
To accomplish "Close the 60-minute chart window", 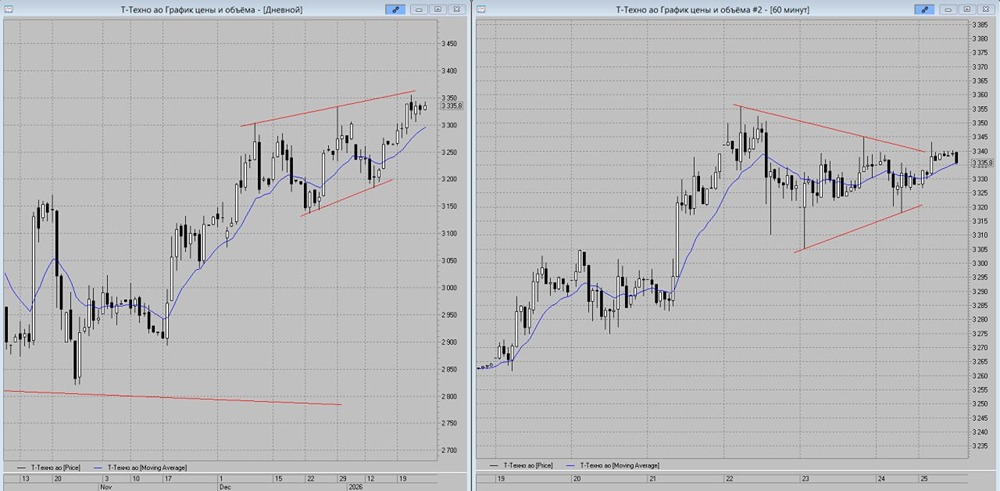I will click(x=984, y=10).
